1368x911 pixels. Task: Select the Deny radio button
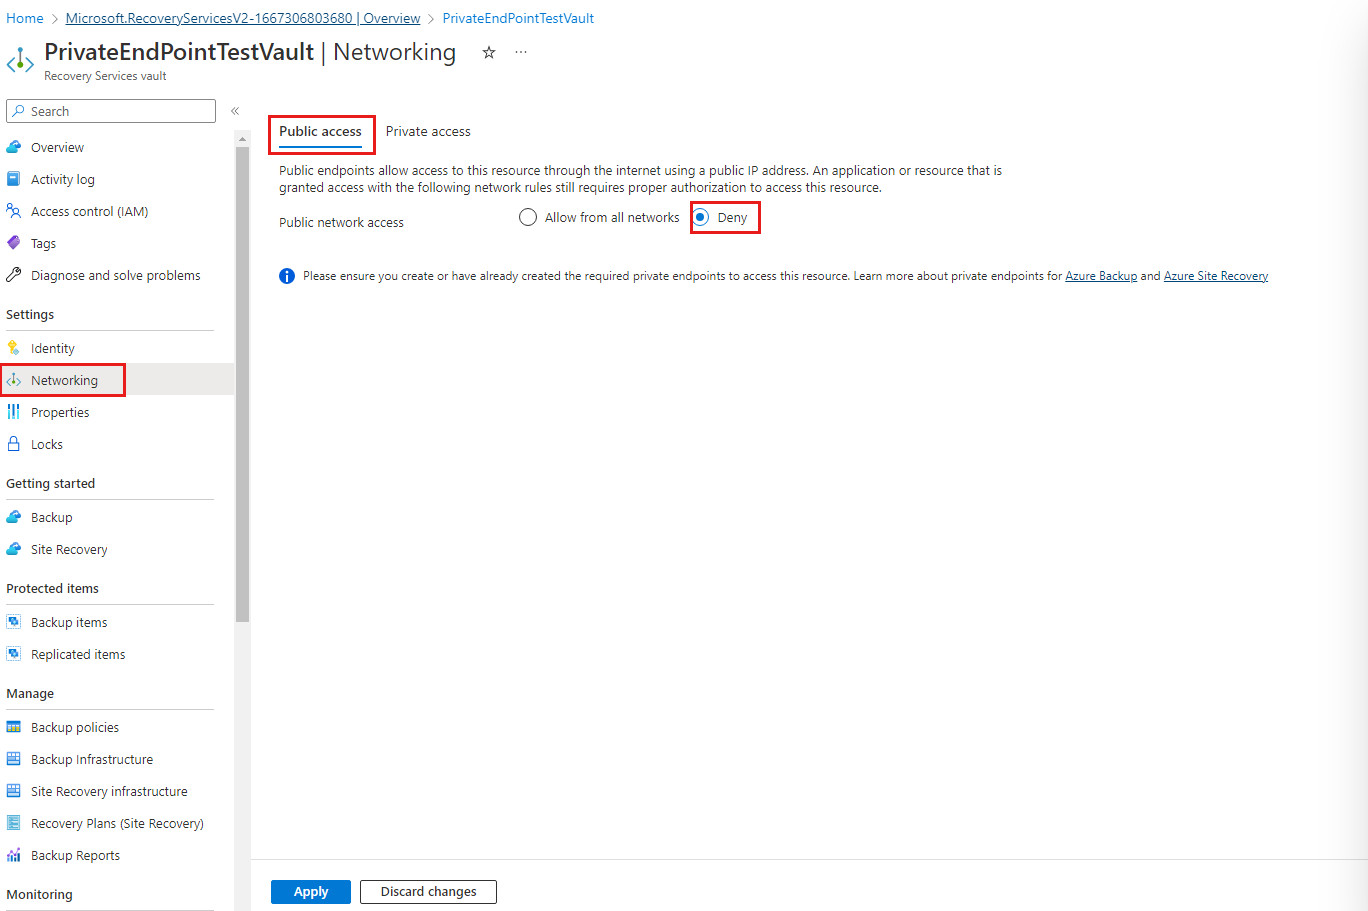tap(701, 217)
